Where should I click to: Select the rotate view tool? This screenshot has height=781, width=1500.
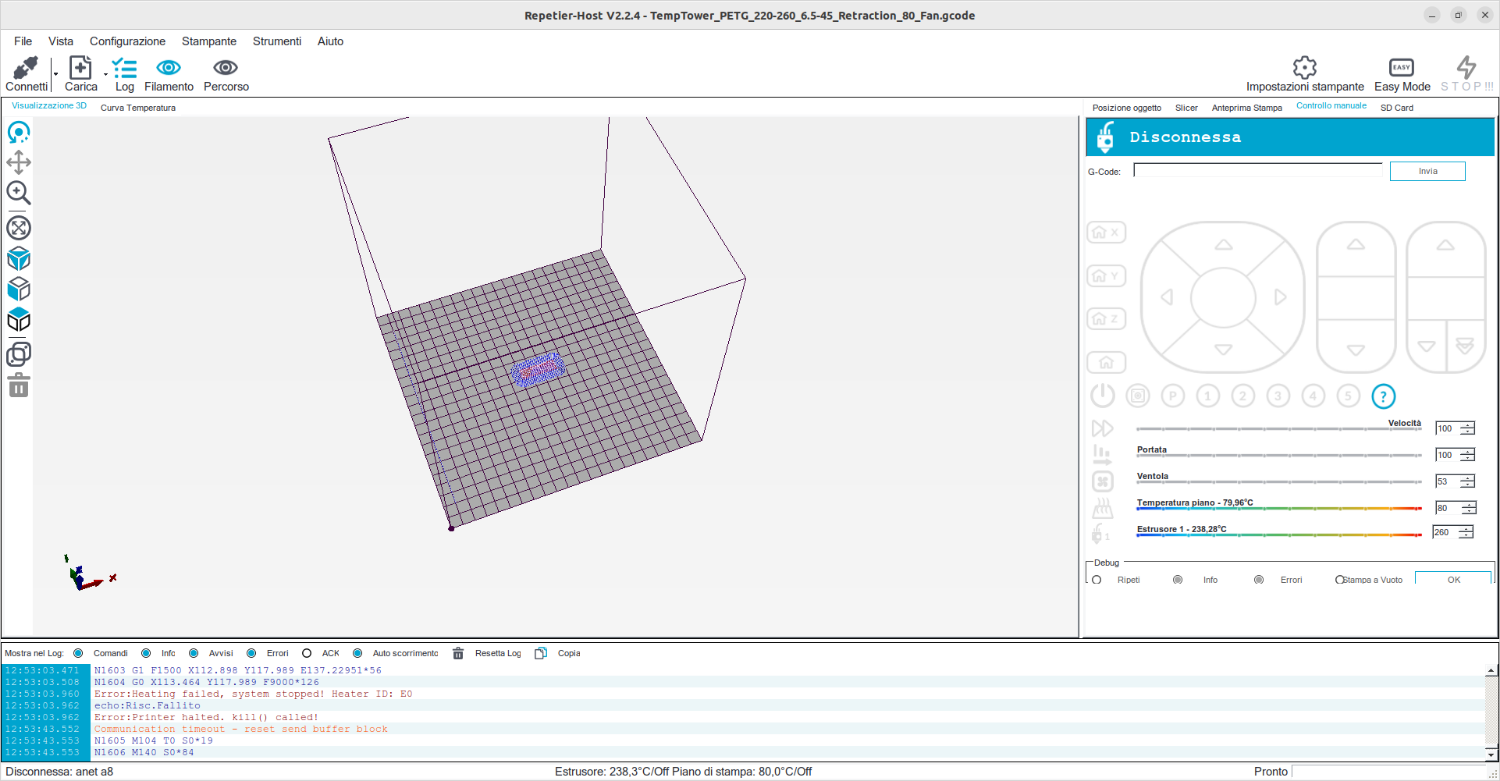[19, 132]
